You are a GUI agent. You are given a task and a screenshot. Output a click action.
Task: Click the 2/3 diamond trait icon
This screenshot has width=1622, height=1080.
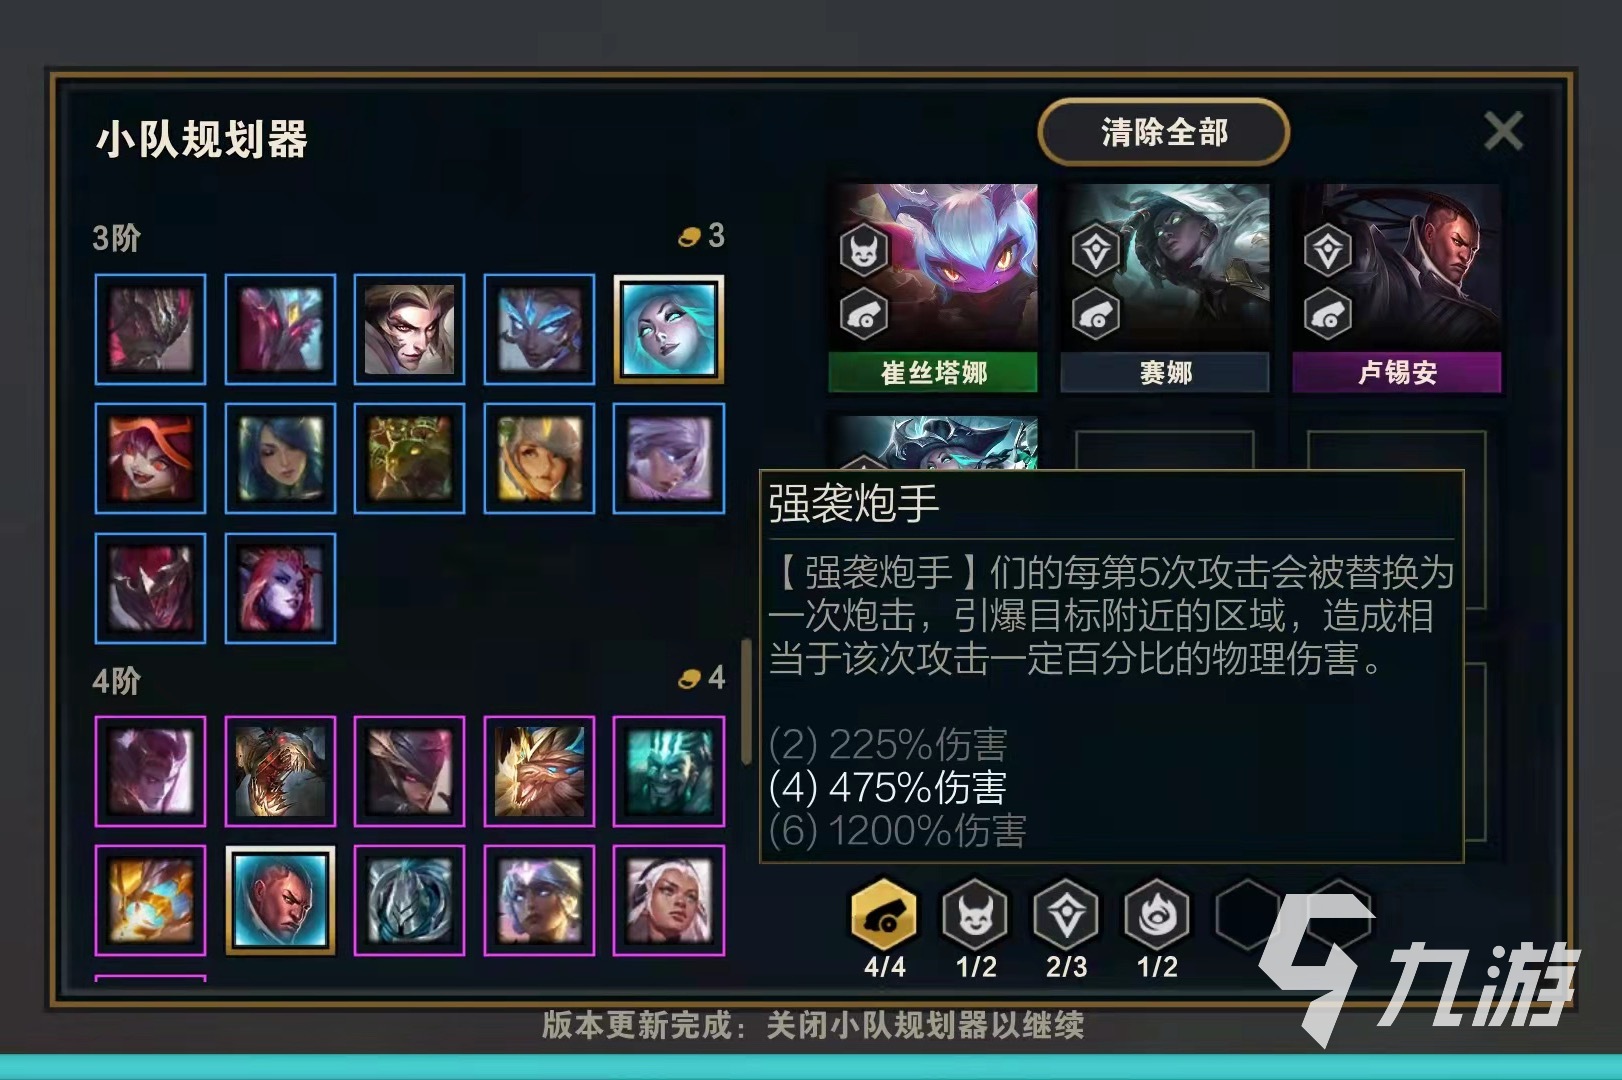[1066, 915]
